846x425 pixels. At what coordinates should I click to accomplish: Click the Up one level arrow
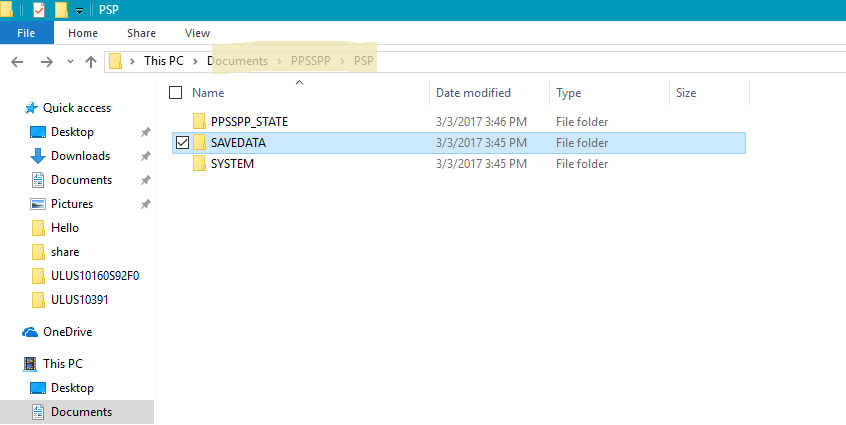click(91, 61)
